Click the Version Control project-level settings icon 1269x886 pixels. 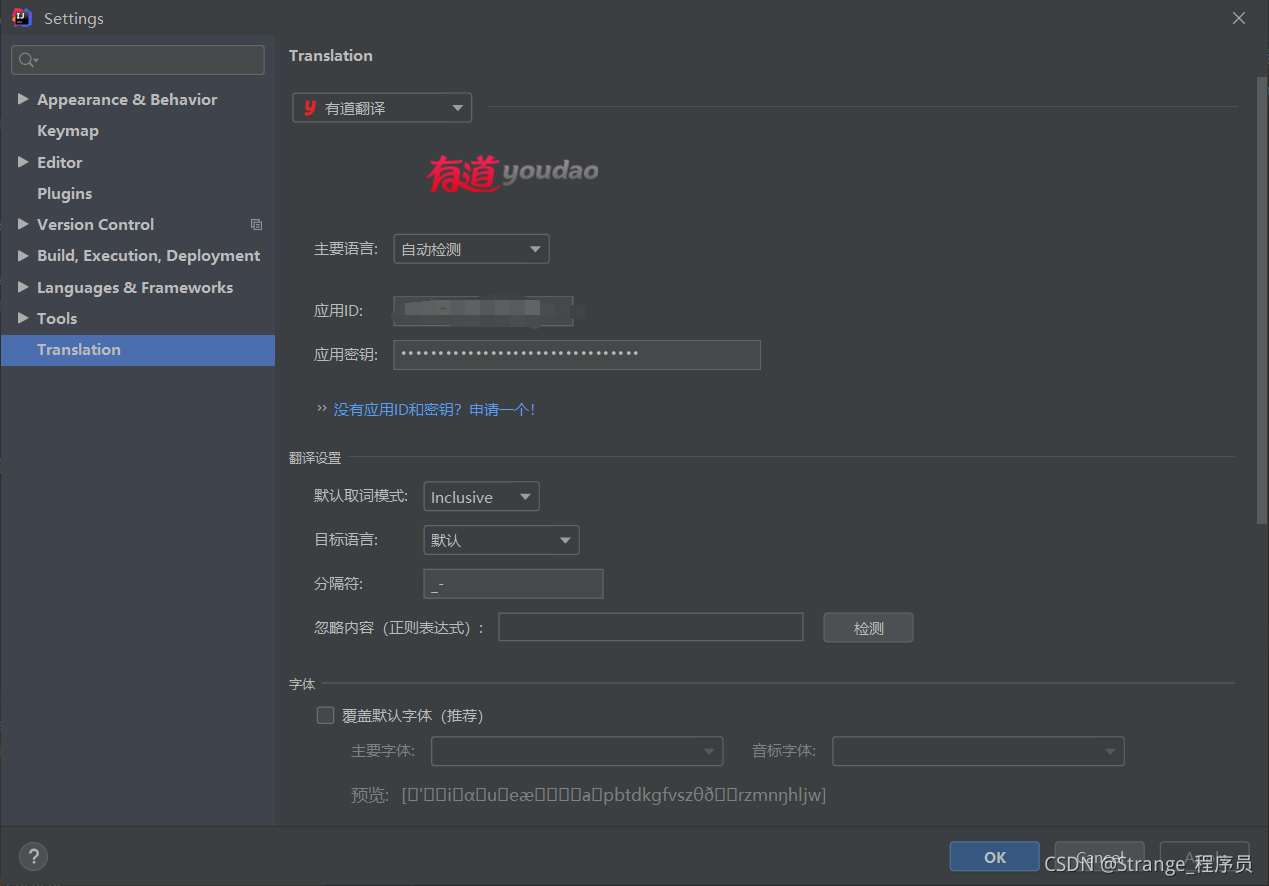pyautogui.click(x=256, y=225)
